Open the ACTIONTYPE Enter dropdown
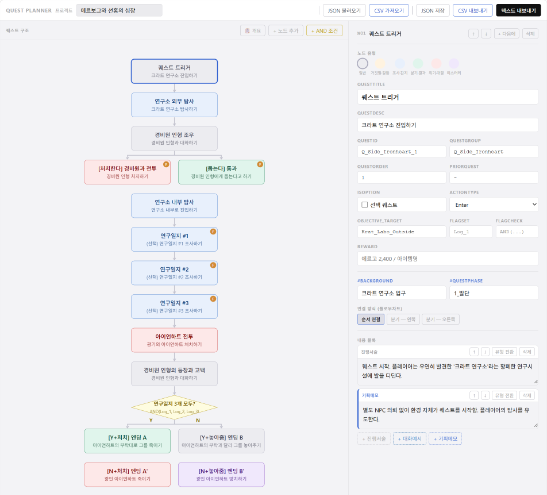The image size is (547, 495). coord(494,205)
